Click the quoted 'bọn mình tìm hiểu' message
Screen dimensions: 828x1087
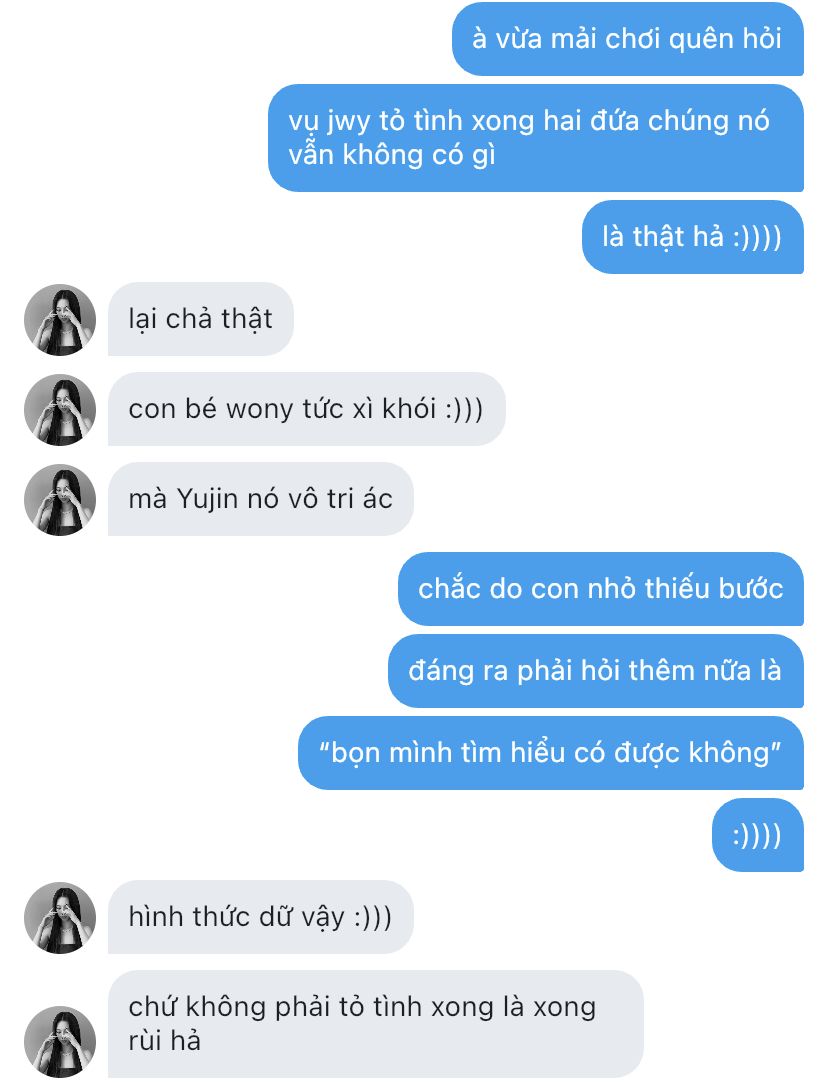[551, 753]
